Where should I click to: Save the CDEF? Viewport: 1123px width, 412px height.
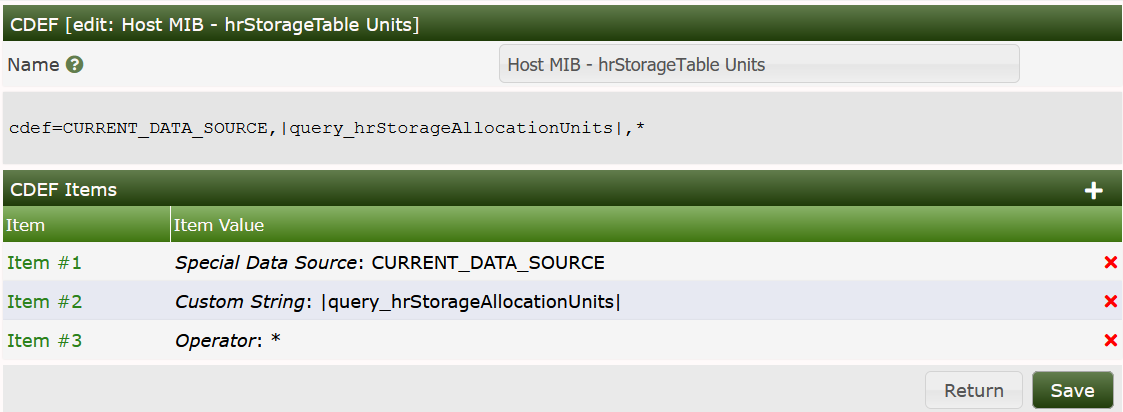click(1072, 390)
